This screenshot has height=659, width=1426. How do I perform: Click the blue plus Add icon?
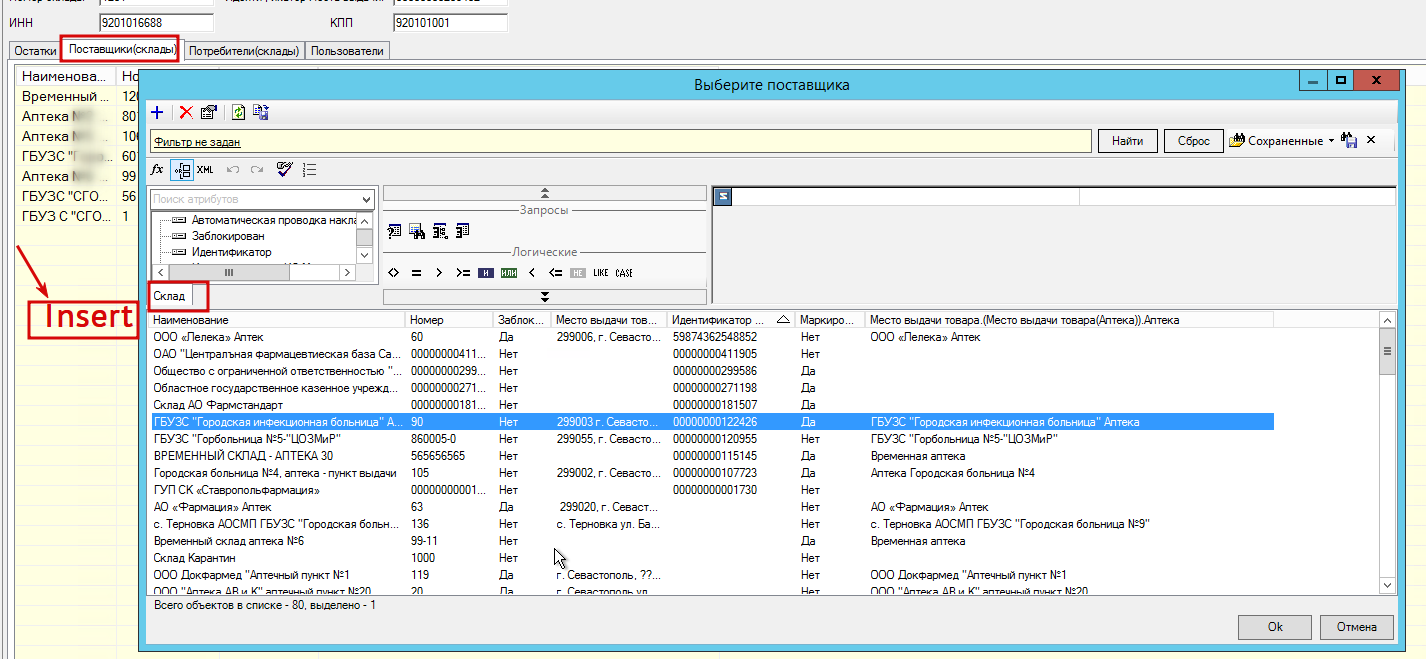157,113
